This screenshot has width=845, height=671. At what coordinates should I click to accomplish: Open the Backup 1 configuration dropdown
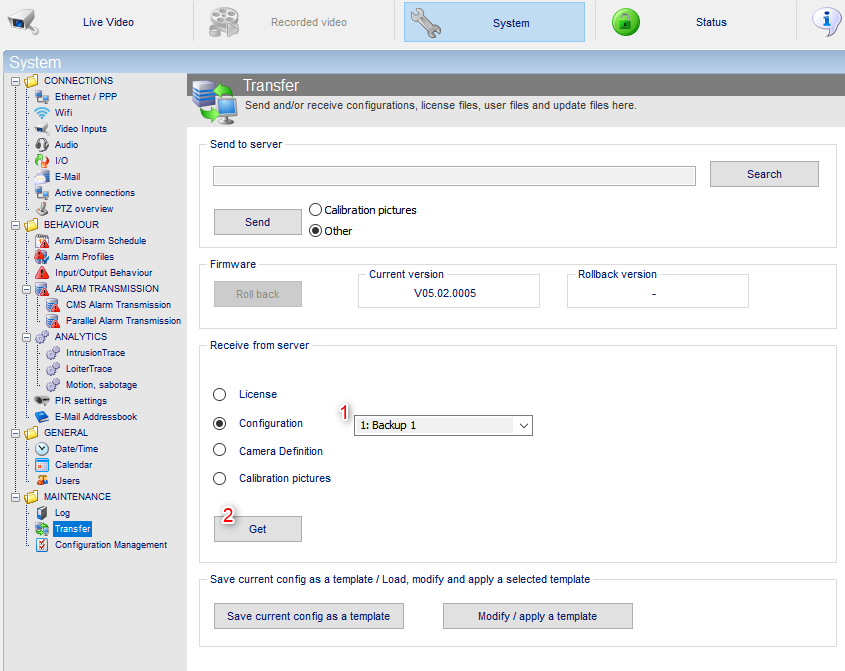pyautogui.click(x=443, y=425)
